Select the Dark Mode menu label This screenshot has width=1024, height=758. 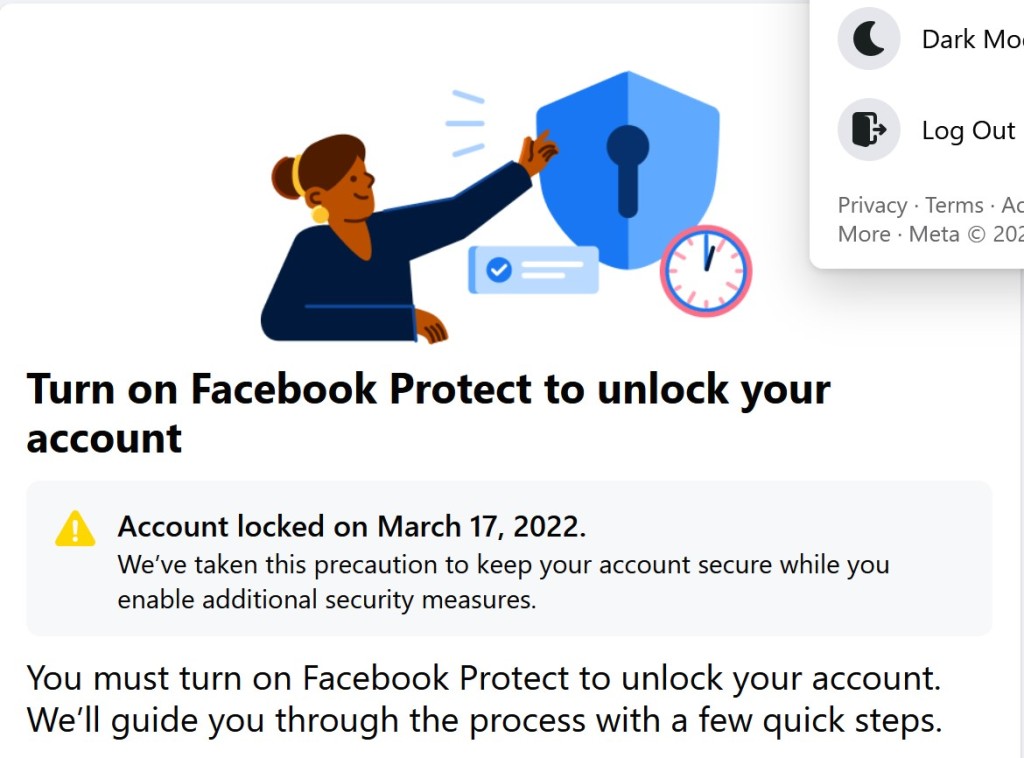point(971,39)
